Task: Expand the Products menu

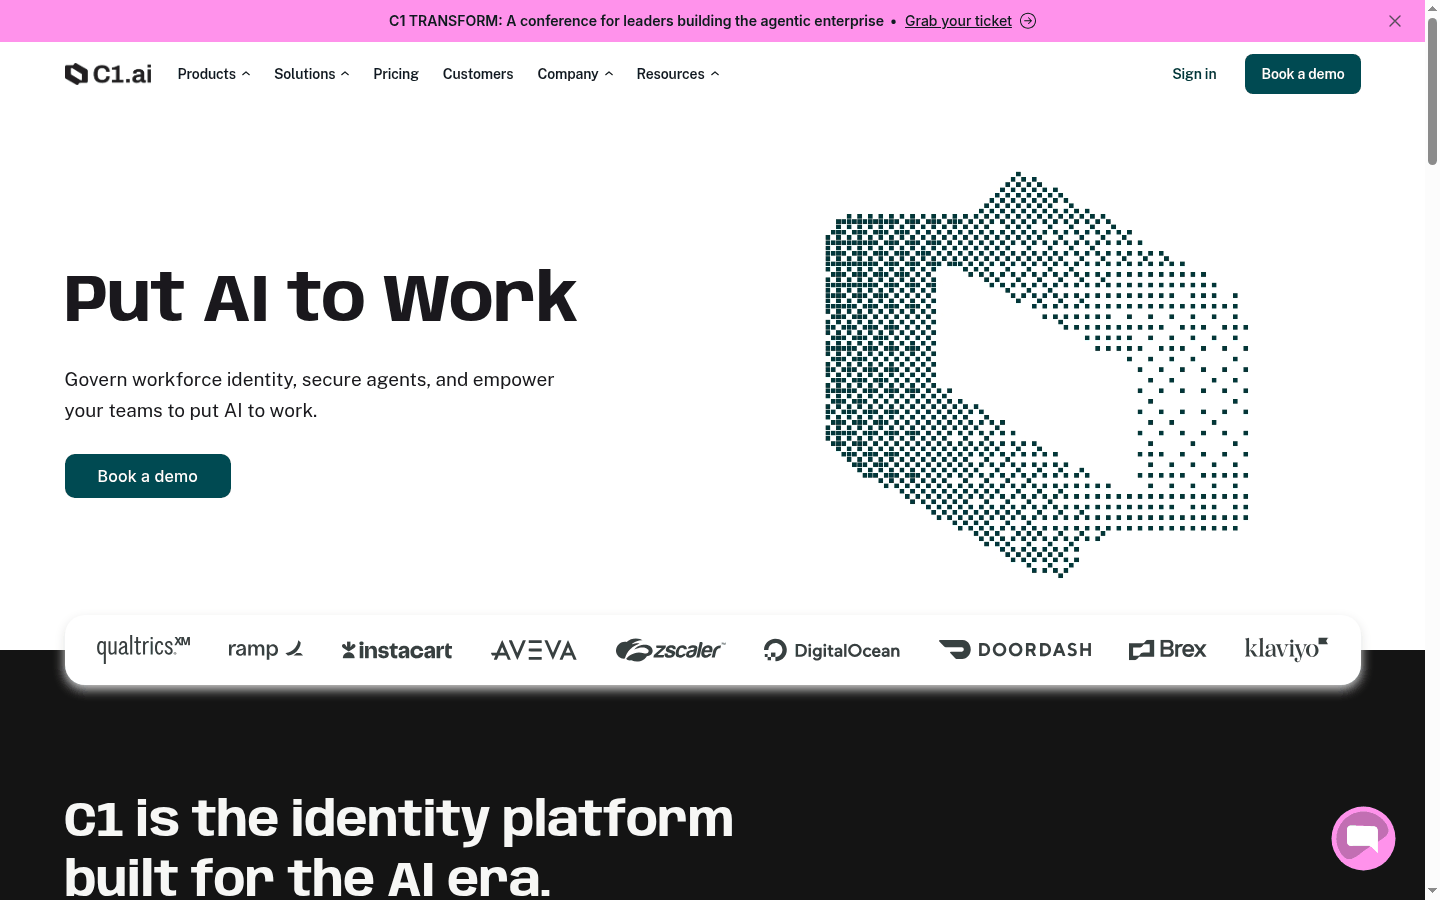Action: [214, 74]
